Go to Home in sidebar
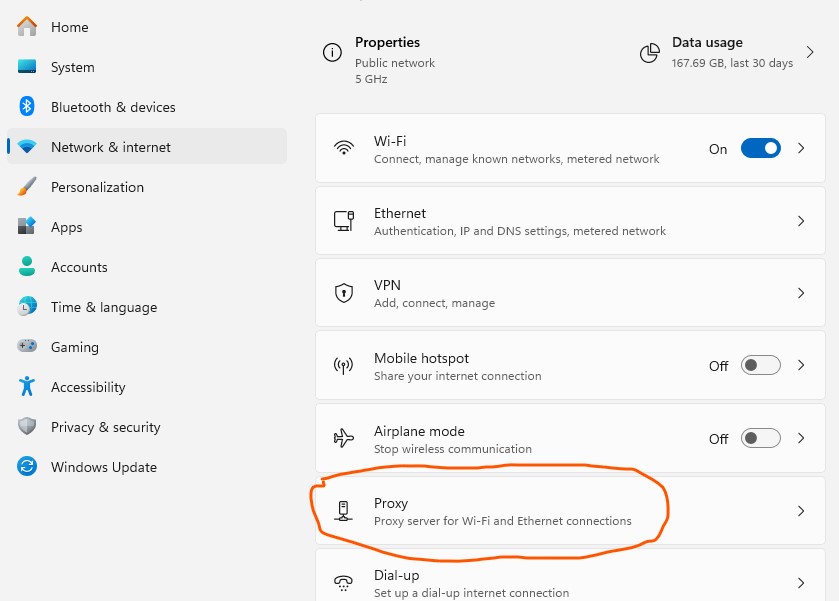The image size is (839, 601). click(70, 27)
